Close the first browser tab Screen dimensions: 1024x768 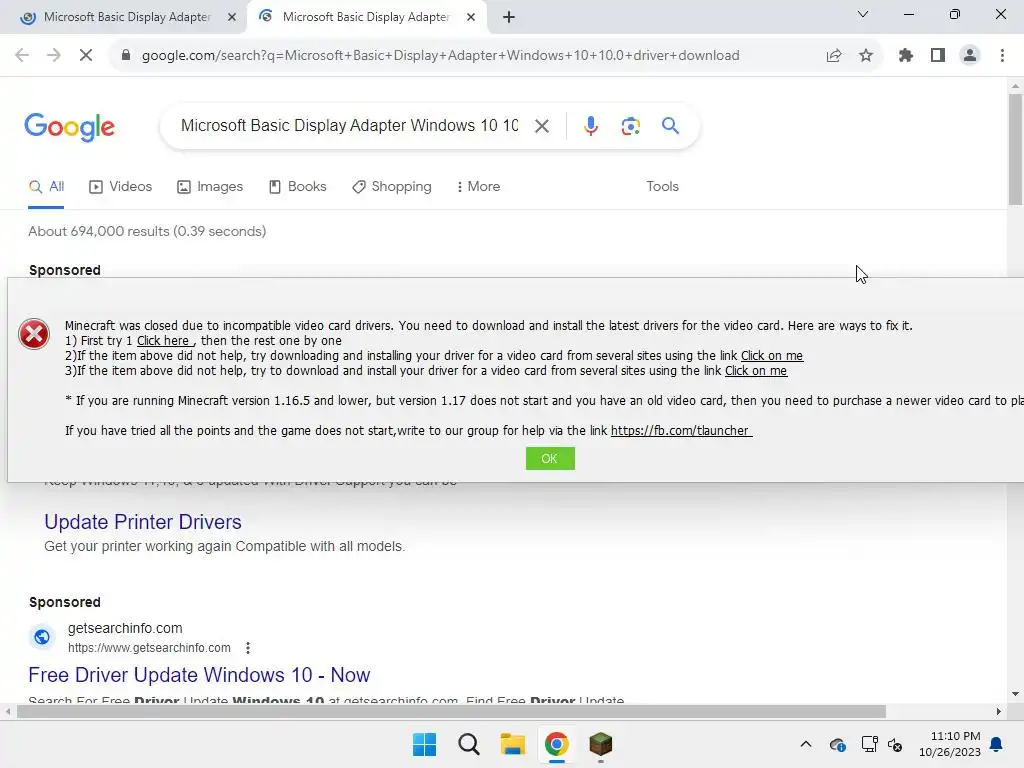pos(232,18)
